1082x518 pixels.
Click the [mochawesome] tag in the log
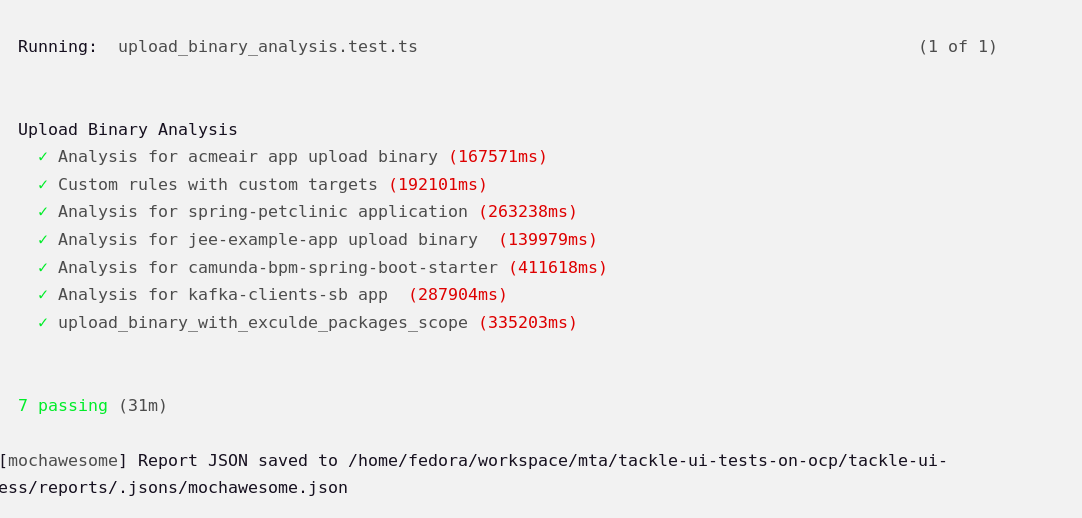pyautogui.click(x=63, y=461)
